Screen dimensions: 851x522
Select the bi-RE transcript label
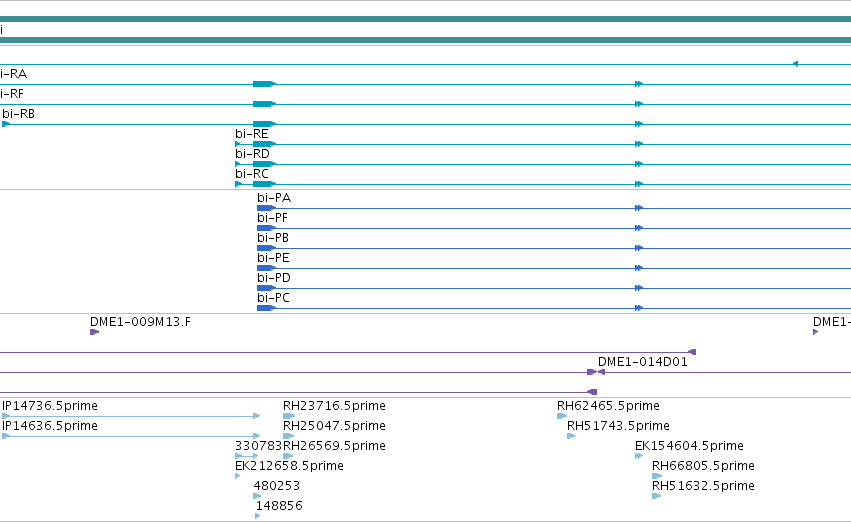pos(251,133)
